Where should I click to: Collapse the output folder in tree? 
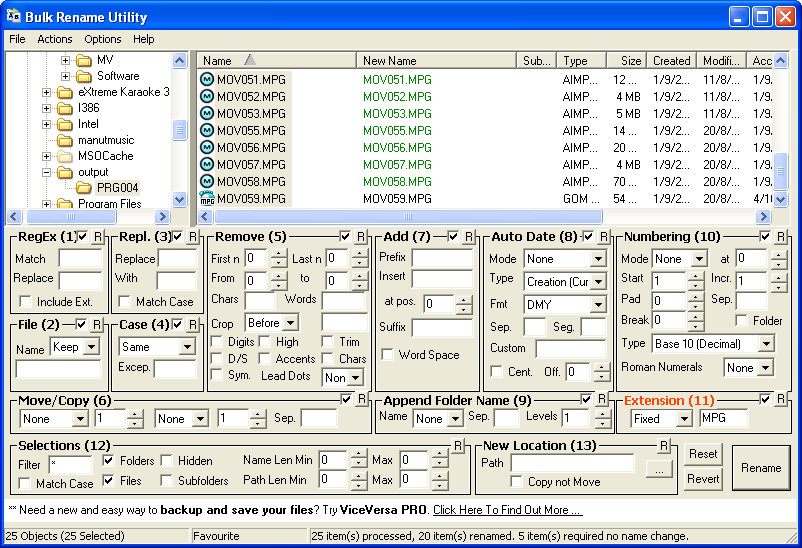click(47, 172)
